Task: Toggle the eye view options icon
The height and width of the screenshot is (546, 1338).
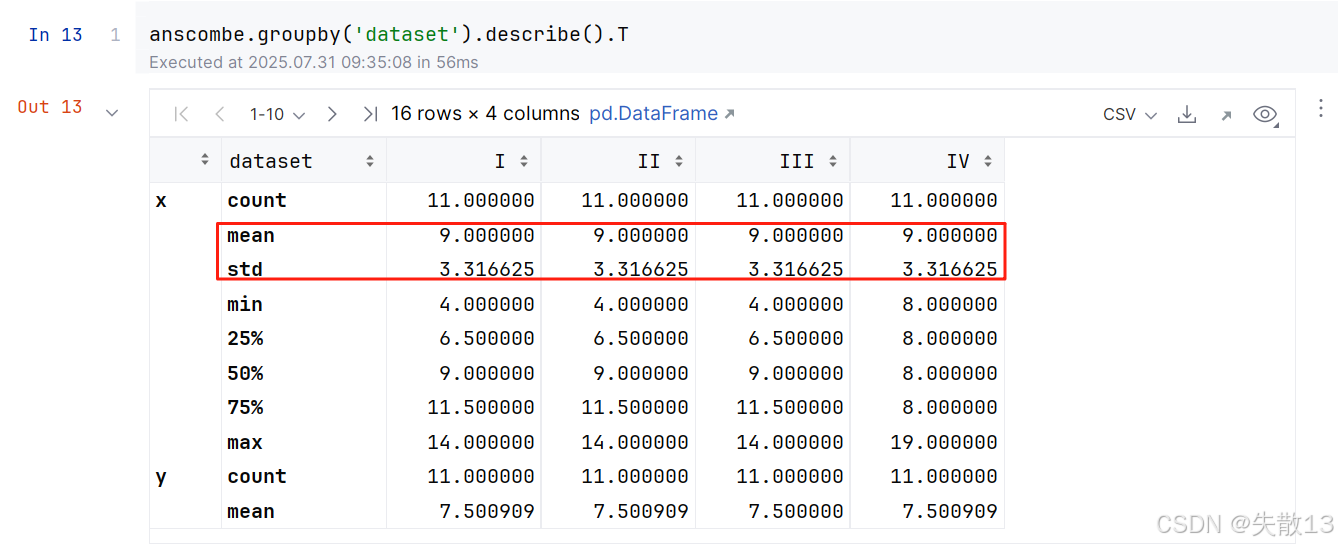Action: pyautogui.click(x=1265, y=114)
